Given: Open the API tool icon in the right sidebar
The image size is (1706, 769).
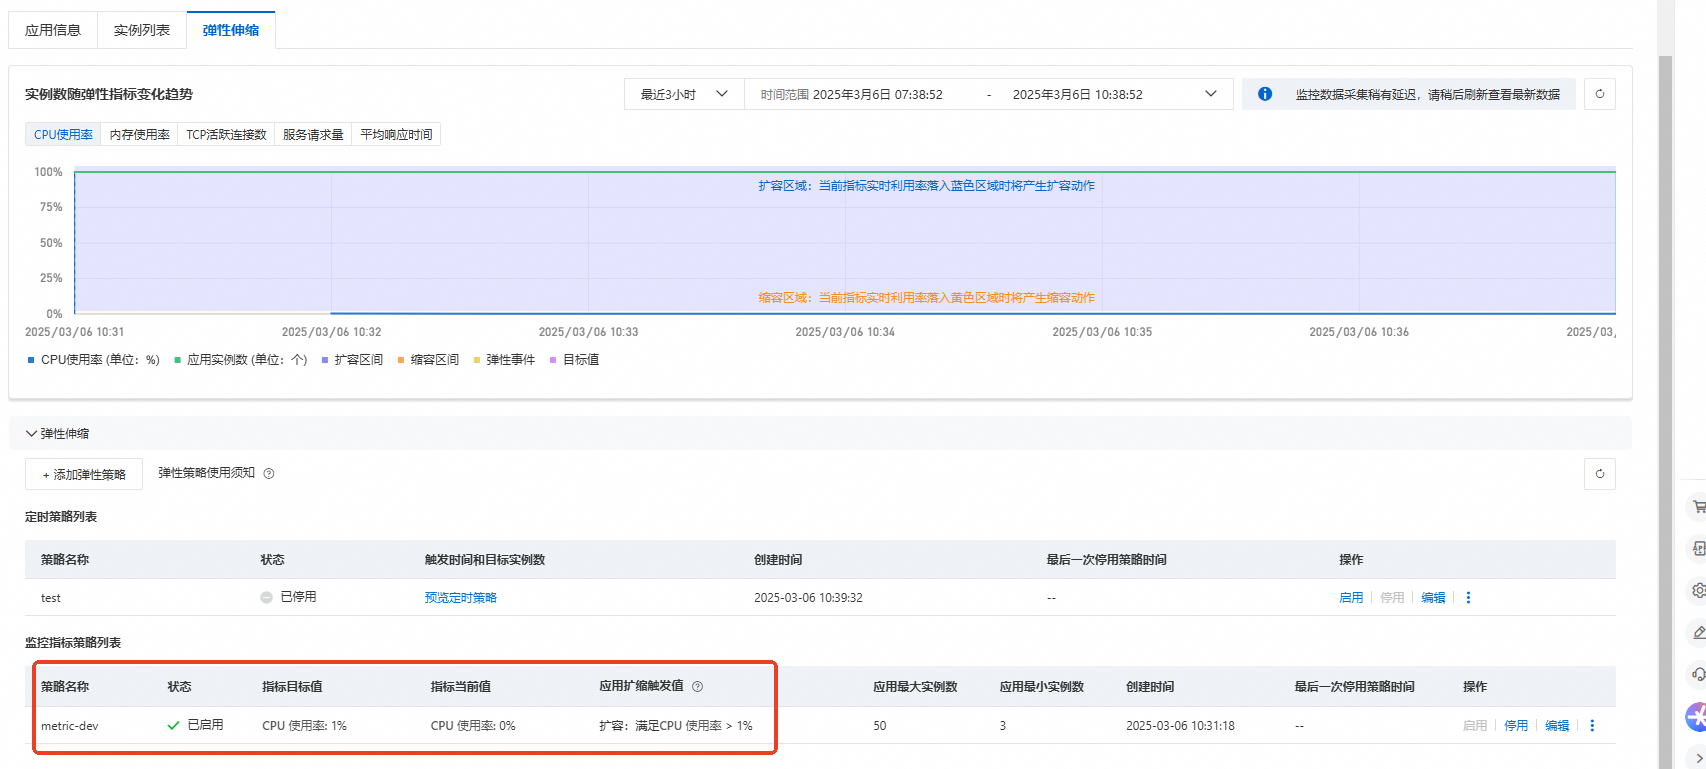Looking at the screenshot, I should [x=1698, y=548].
